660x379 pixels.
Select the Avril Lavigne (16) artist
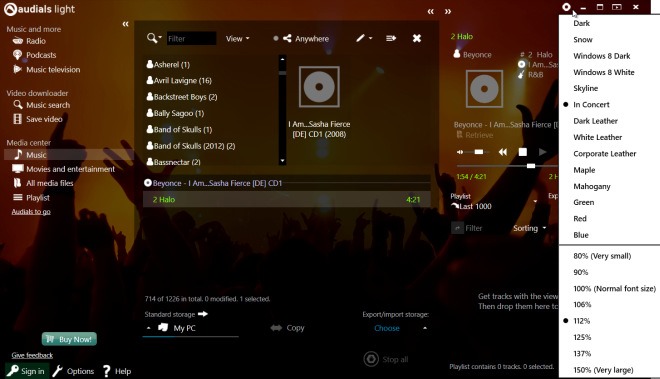pyautogui.click(x=179, y=80)
